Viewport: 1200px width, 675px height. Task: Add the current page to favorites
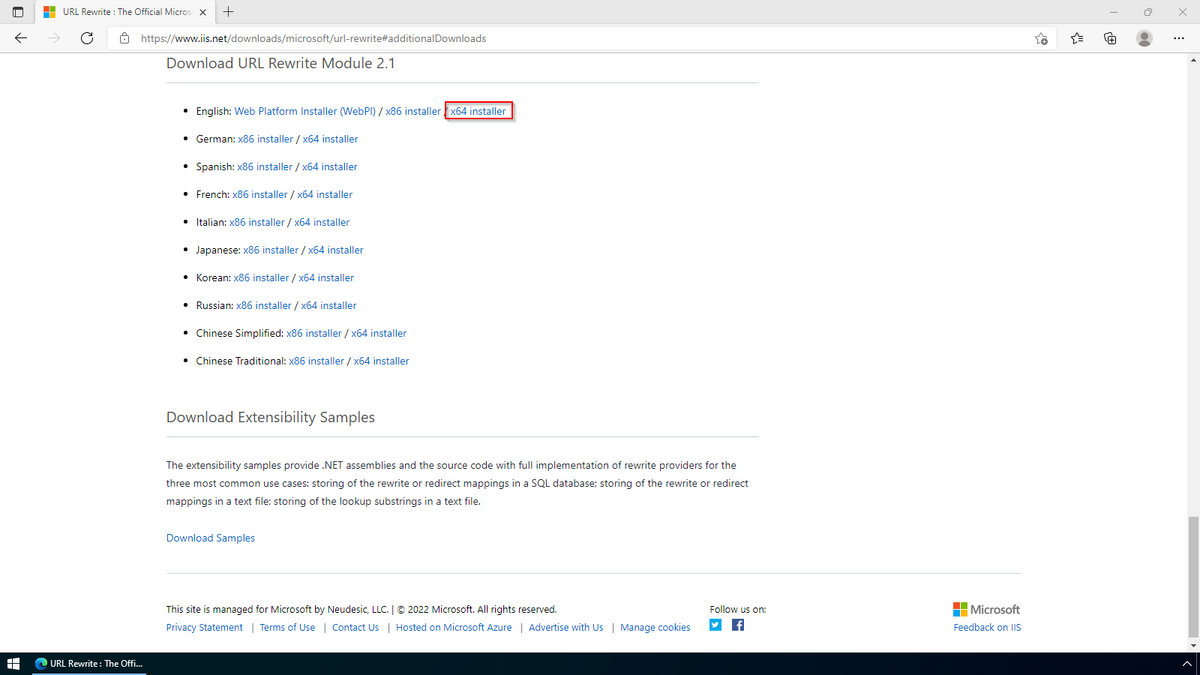click(x=1040, y=38)
